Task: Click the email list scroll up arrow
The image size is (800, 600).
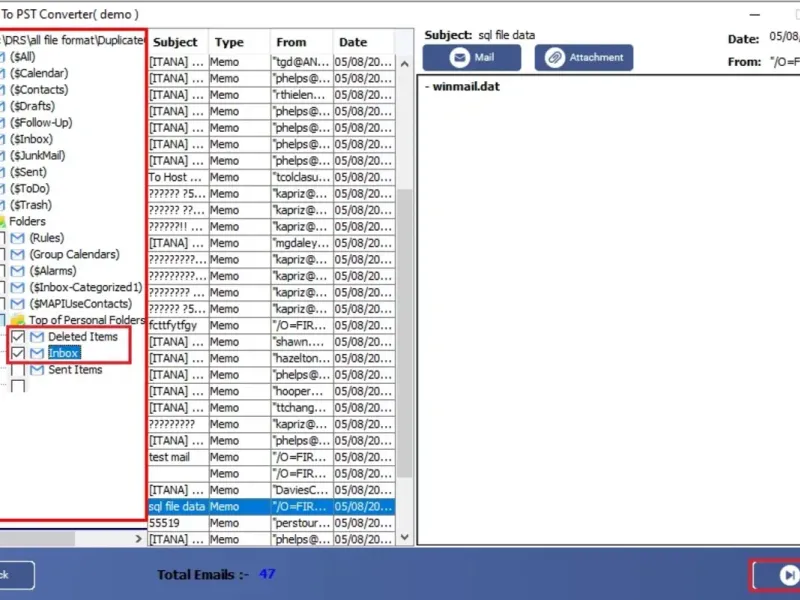Action: tap(405, 64)
